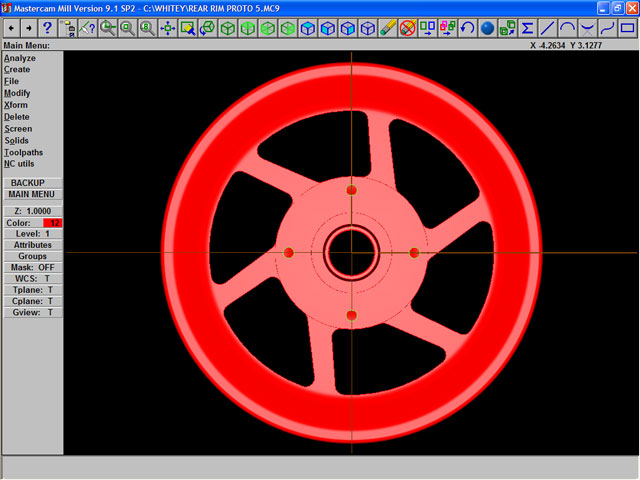Toggle the Mask: OFF setting
Viewport: 640px width, 480px height.
click(32, 267)
